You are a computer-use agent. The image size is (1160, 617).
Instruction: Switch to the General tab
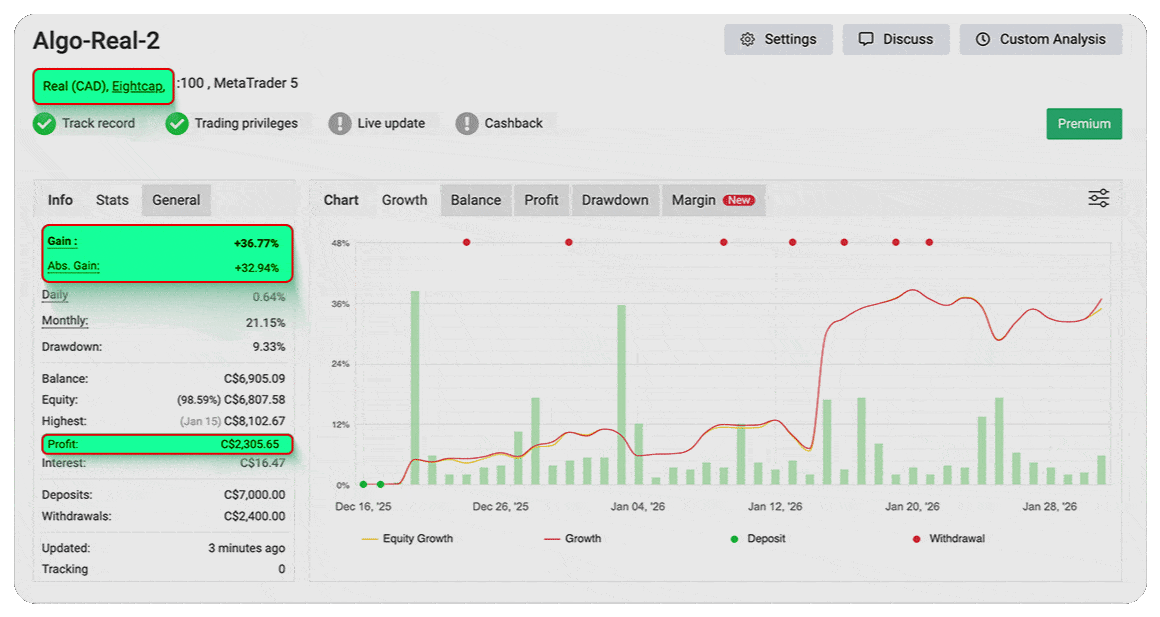tap(176, 200)
